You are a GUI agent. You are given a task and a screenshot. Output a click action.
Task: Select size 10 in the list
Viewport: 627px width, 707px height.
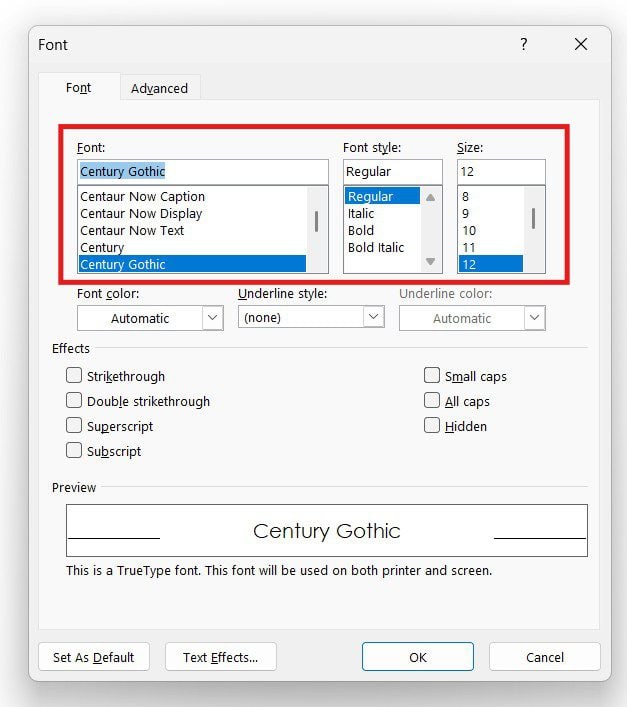(x=490, y=230)
